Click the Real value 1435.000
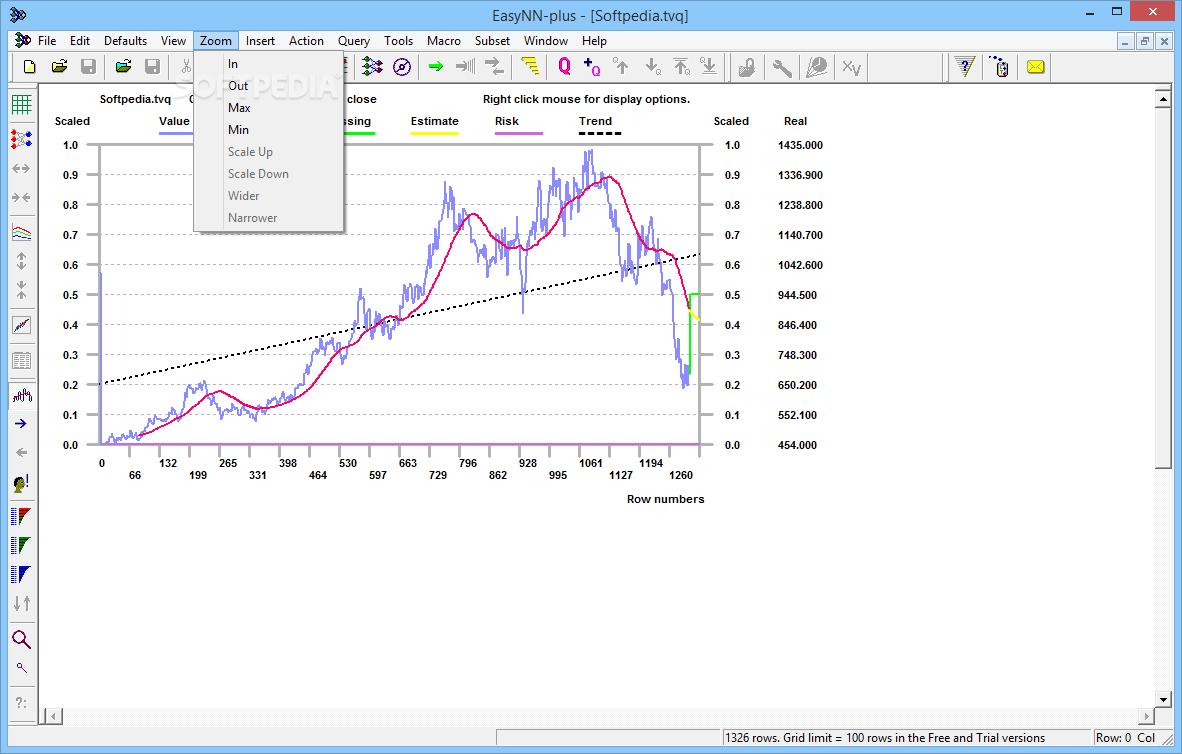This screenshot has width=1182, height=754. coord(801,146)
